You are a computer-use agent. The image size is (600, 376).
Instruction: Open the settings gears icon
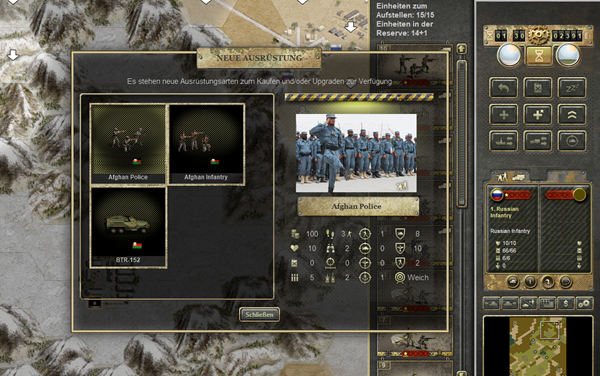585,304
